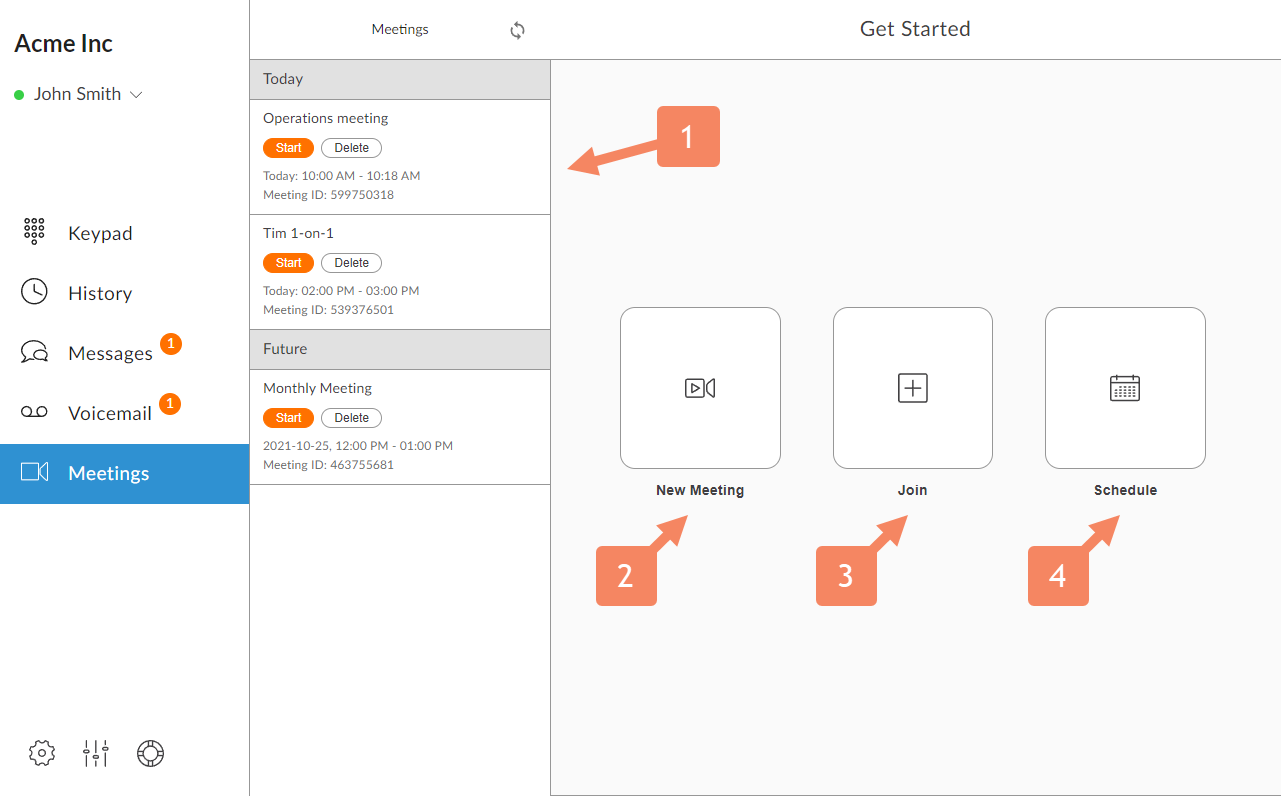Join a meeting using the plus icon
Viewport: 1281px width, 796px height.
(912, 388)
